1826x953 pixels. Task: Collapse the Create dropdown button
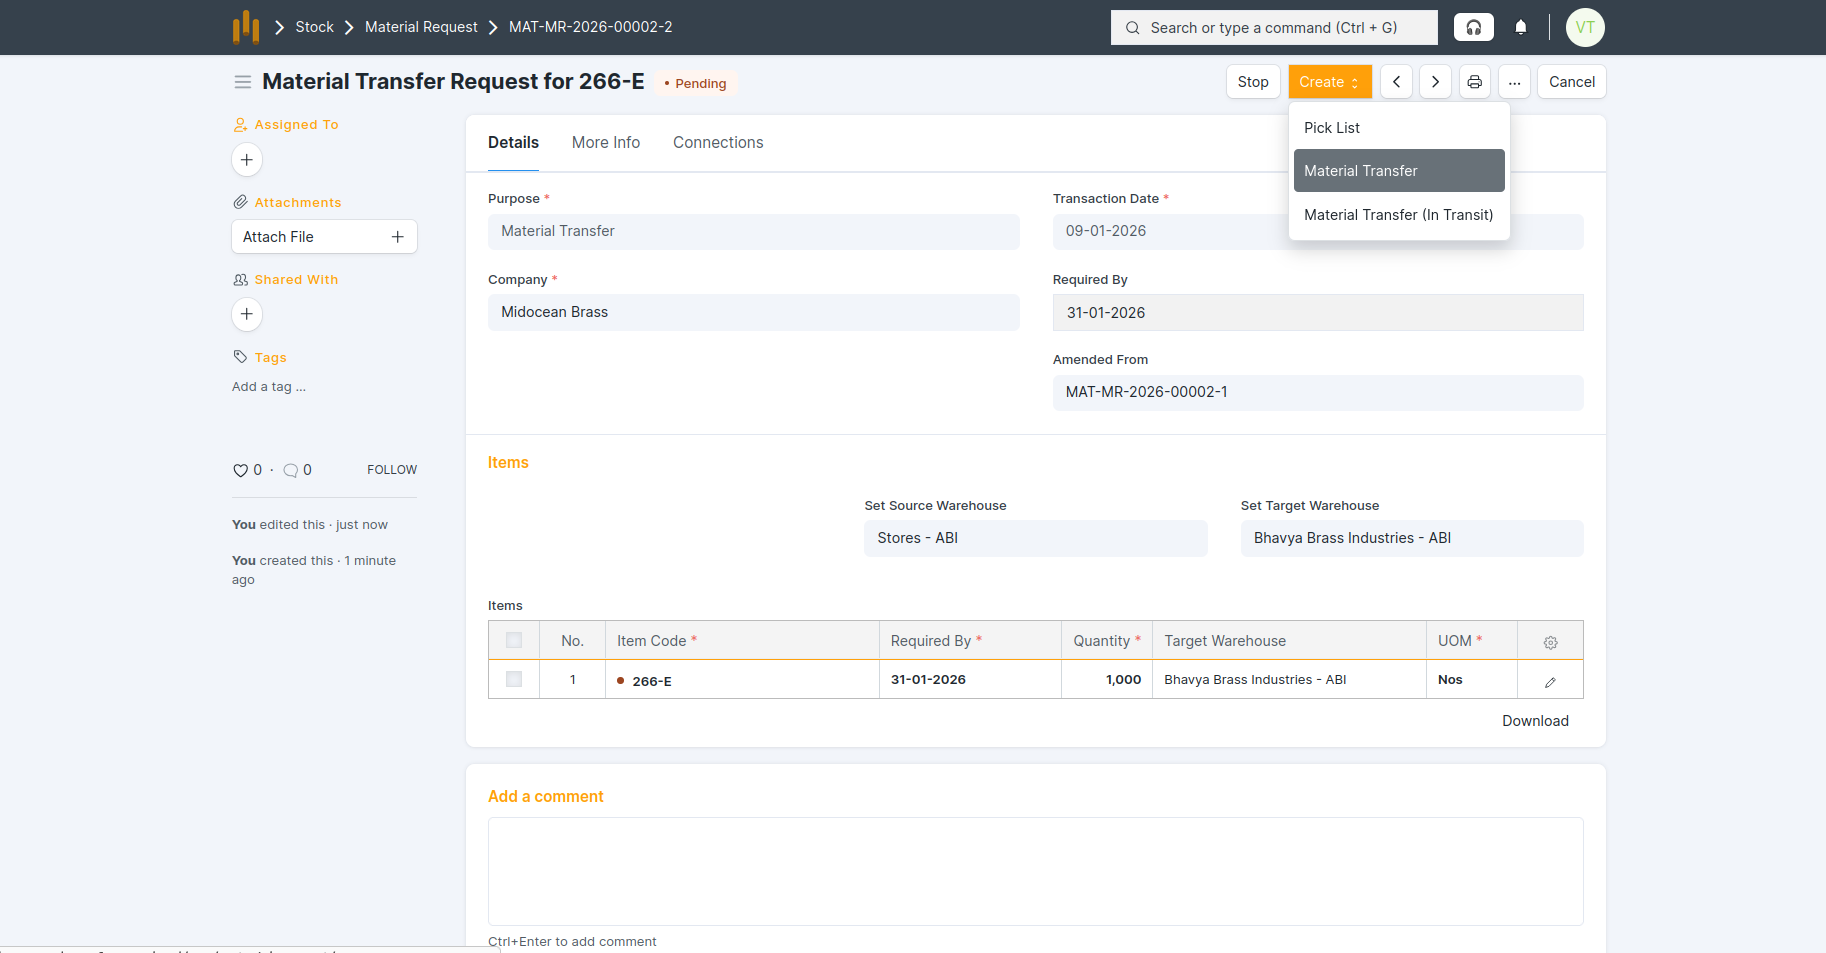[1329, 82]
